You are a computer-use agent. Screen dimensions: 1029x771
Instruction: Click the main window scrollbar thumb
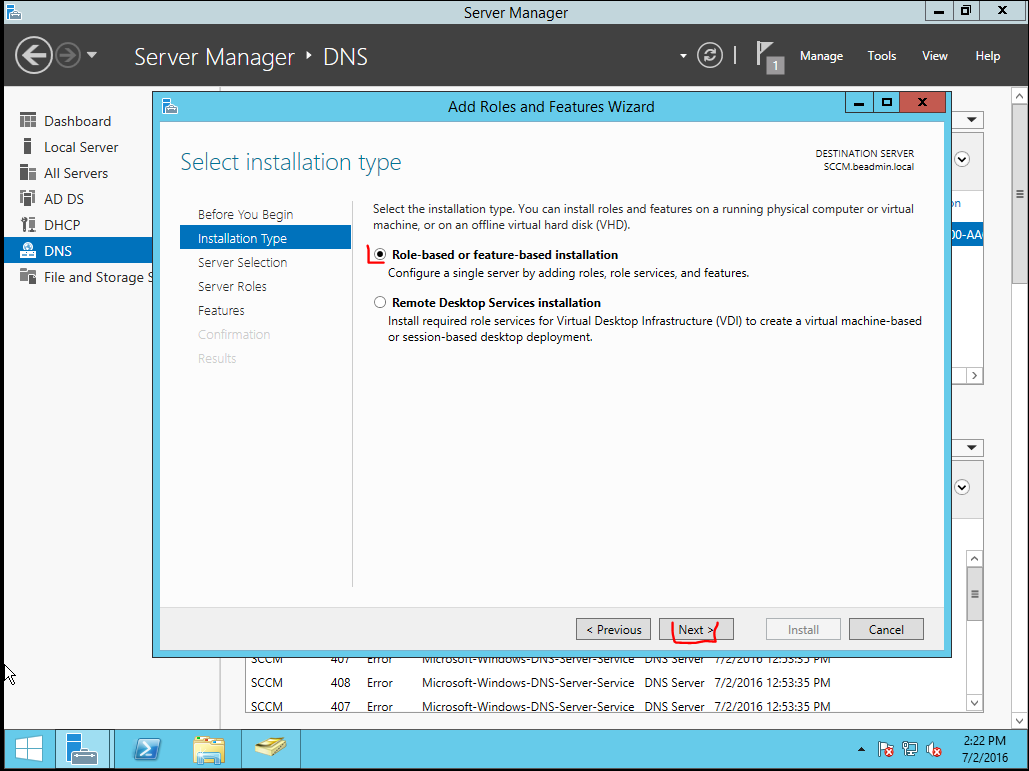pos(1019,194)
